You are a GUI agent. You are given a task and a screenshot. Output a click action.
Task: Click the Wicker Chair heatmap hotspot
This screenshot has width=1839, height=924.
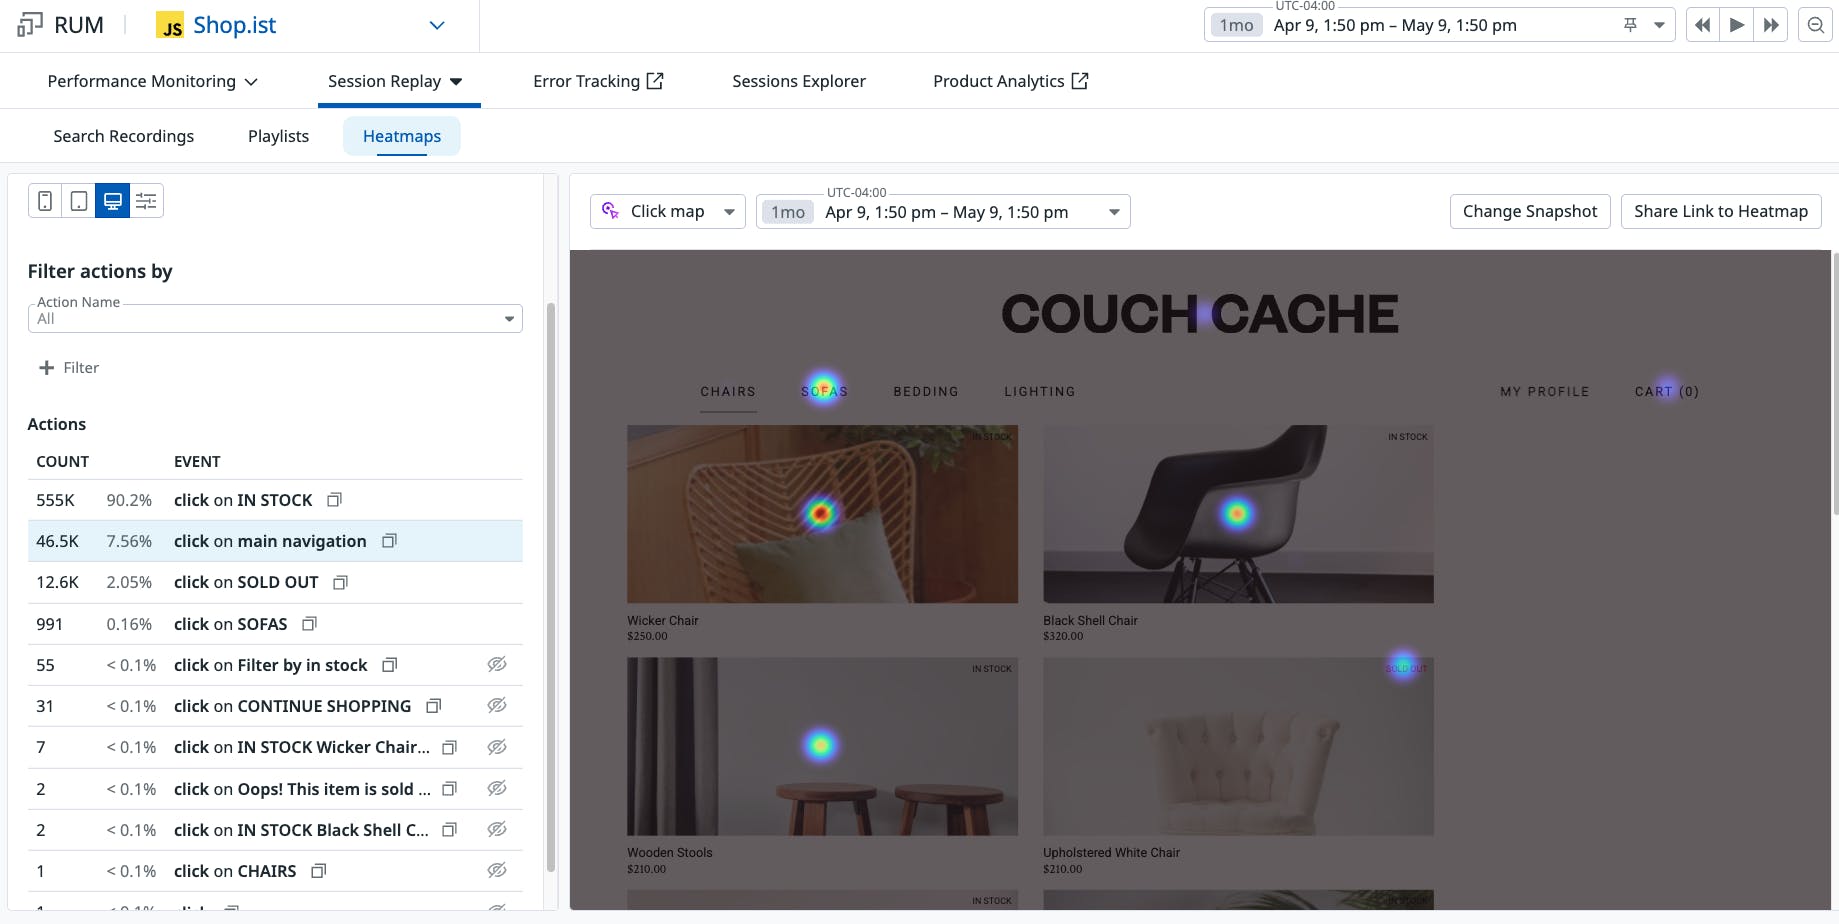821,513
